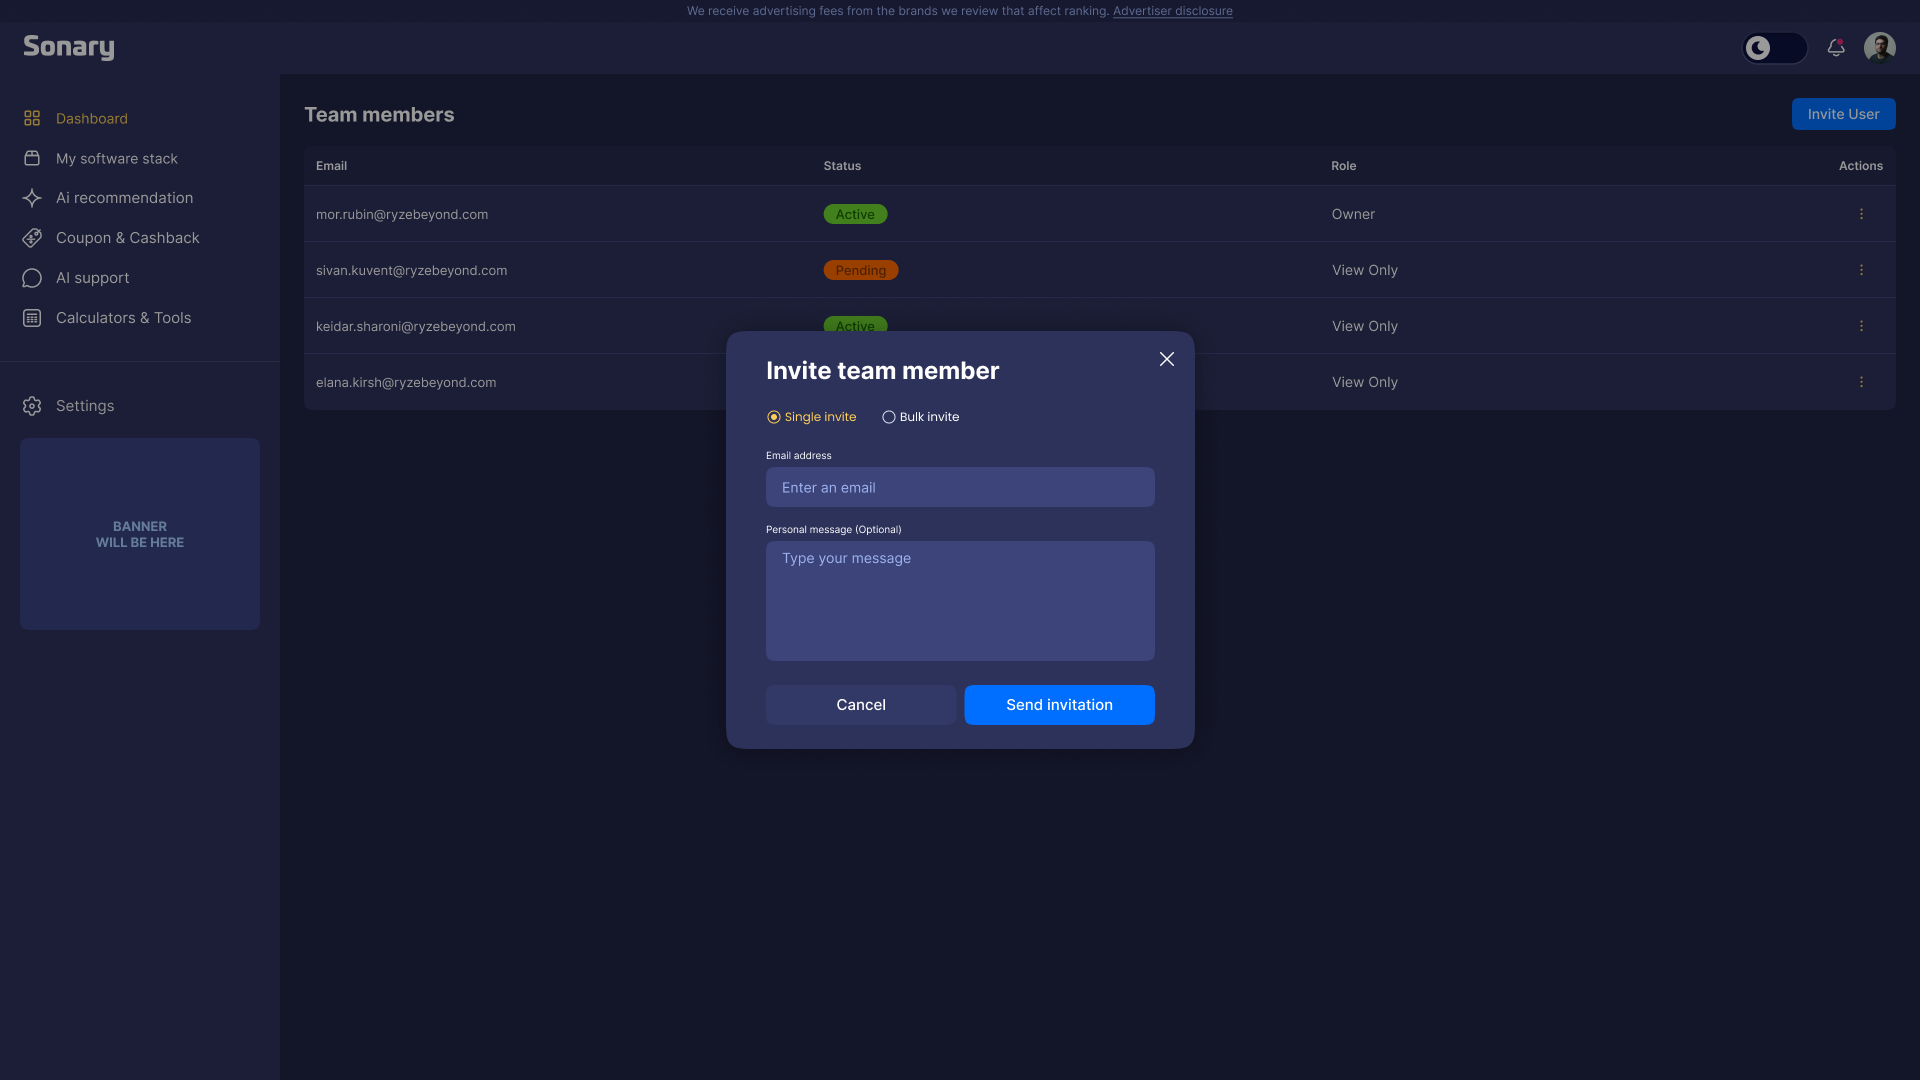Screen dimensions: 1920x1080
Task: Click the Settings gear icon
Action: tap(32, 406)
